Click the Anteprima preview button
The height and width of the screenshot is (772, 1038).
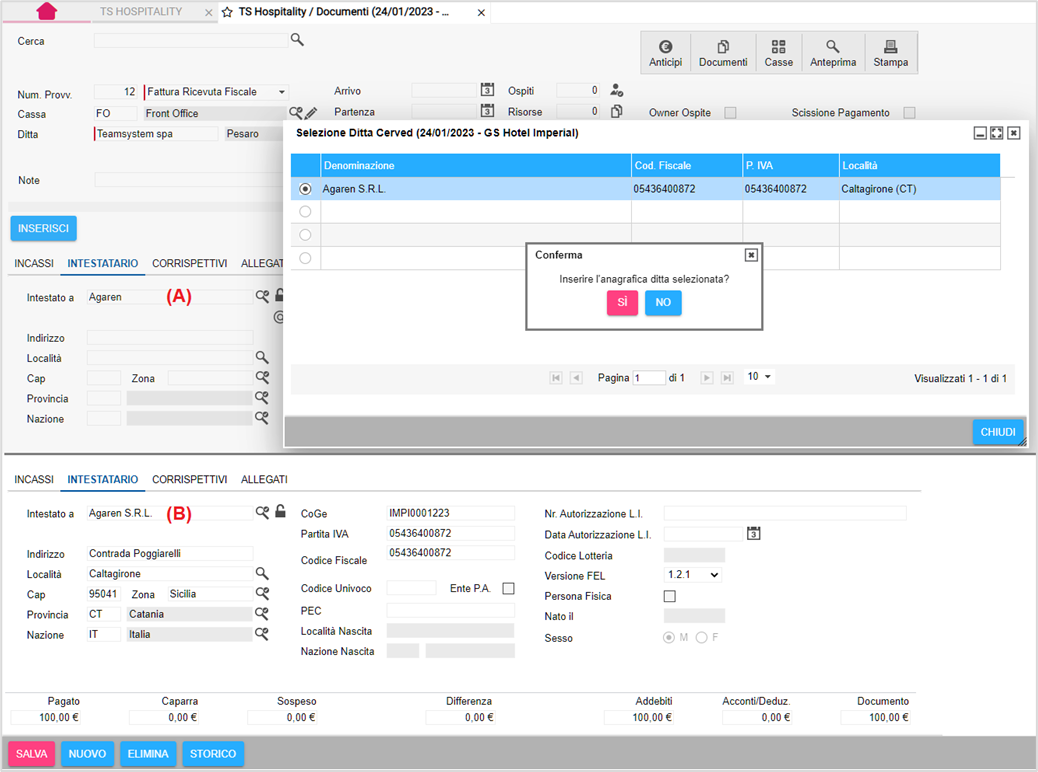[833, 53]
